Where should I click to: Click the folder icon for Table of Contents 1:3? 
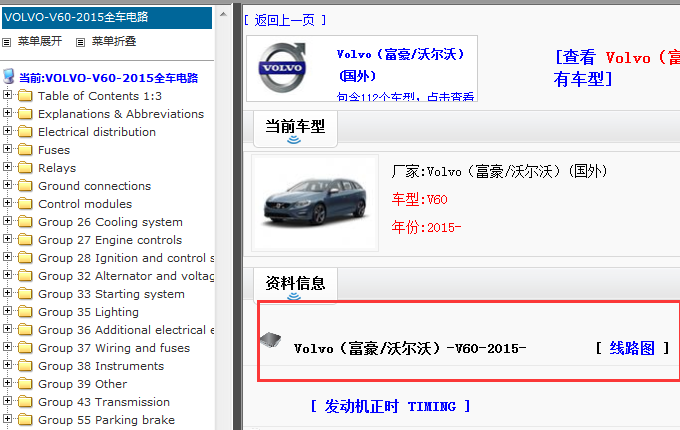[x=25, y=96]
